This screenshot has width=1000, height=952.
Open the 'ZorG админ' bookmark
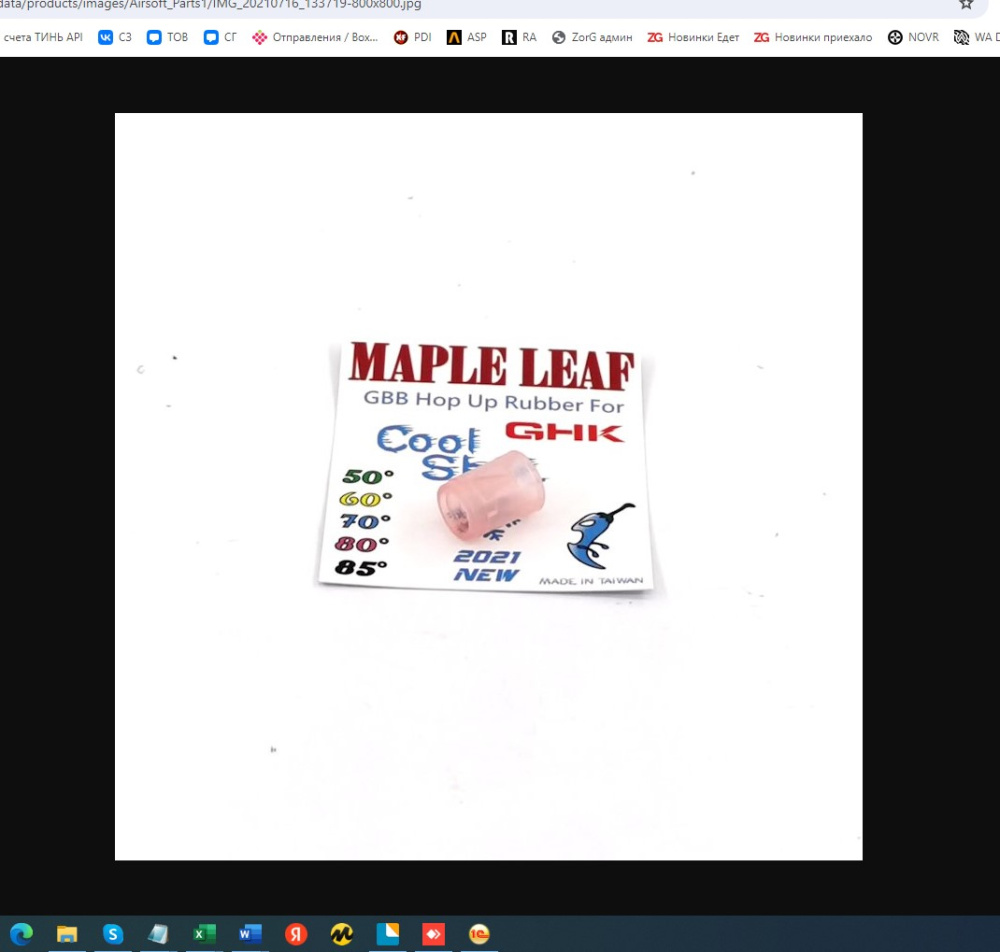pyautogui.click(x=592, y=37)
